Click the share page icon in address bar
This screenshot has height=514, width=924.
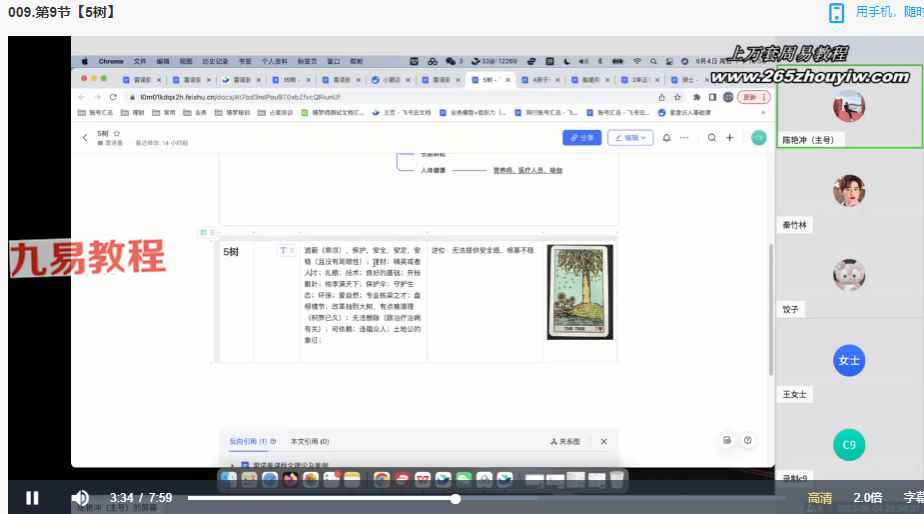click(662, 97)
